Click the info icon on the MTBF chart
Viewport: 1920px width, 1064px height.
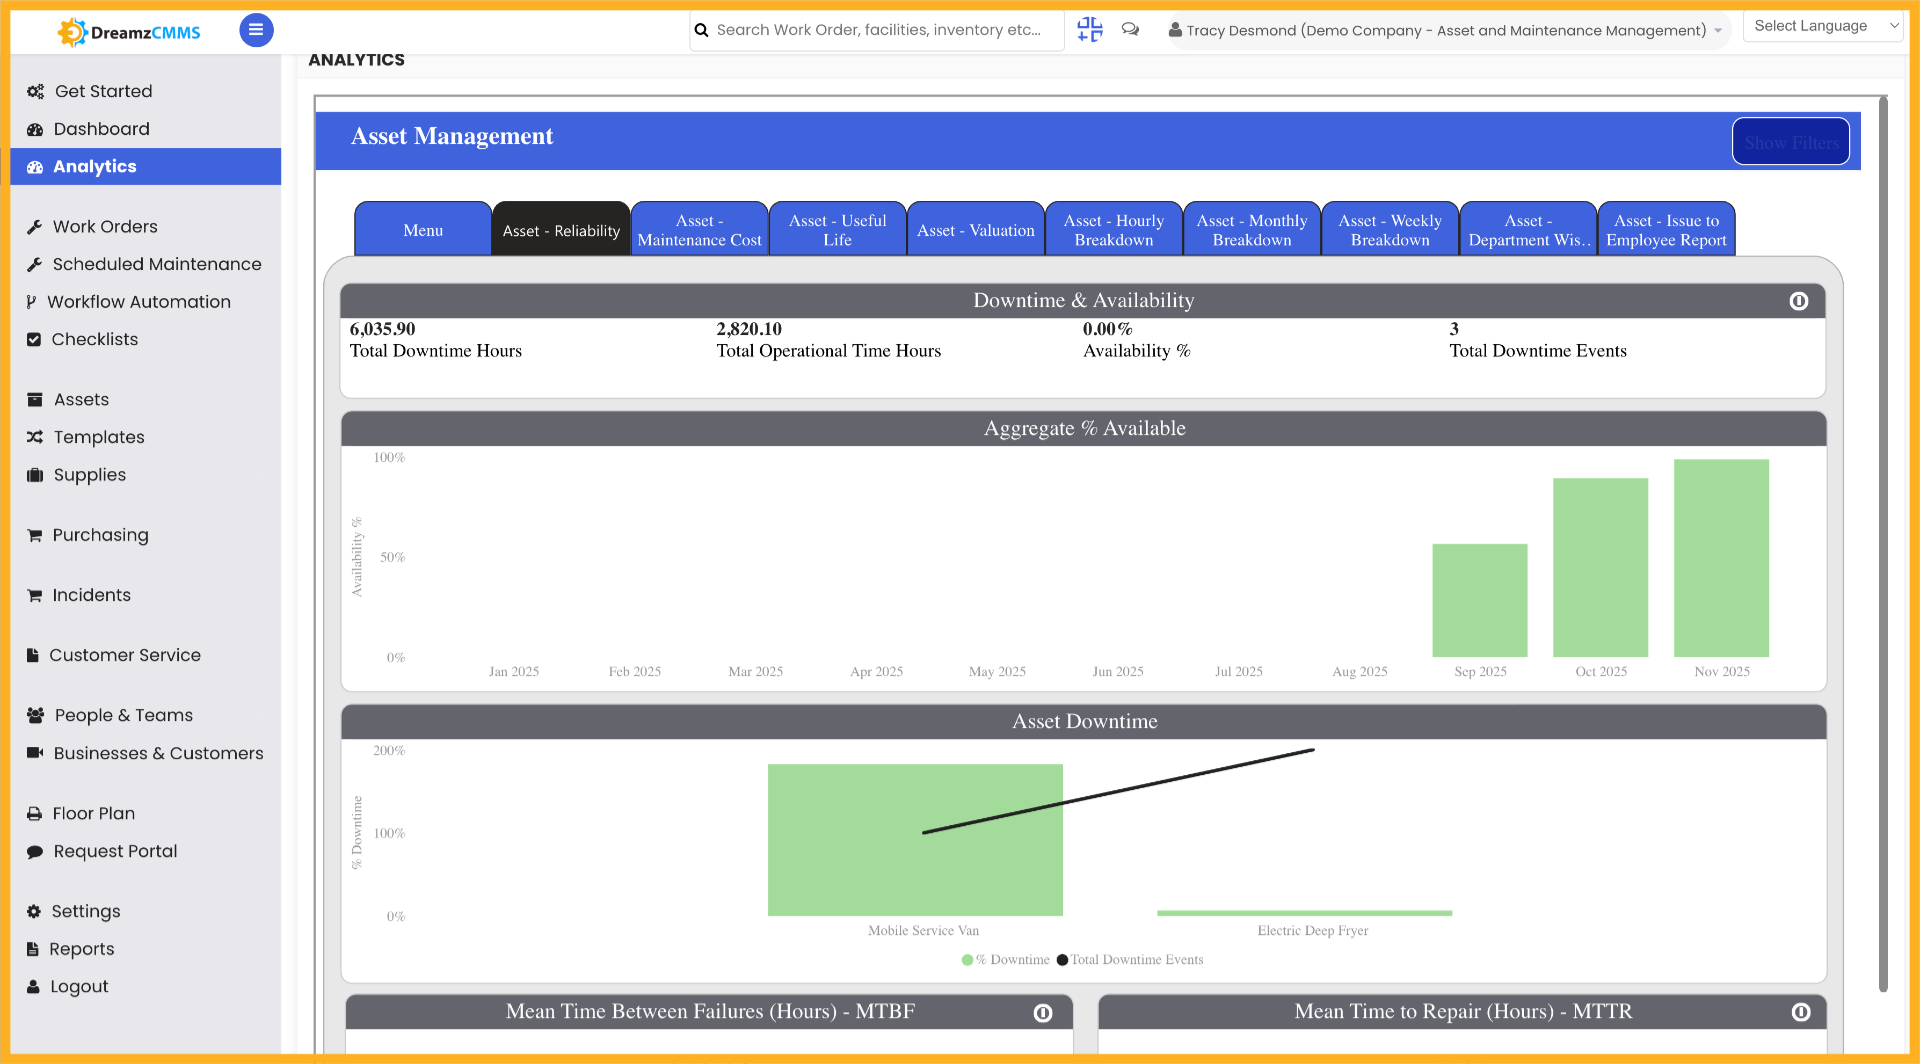1043,1012
